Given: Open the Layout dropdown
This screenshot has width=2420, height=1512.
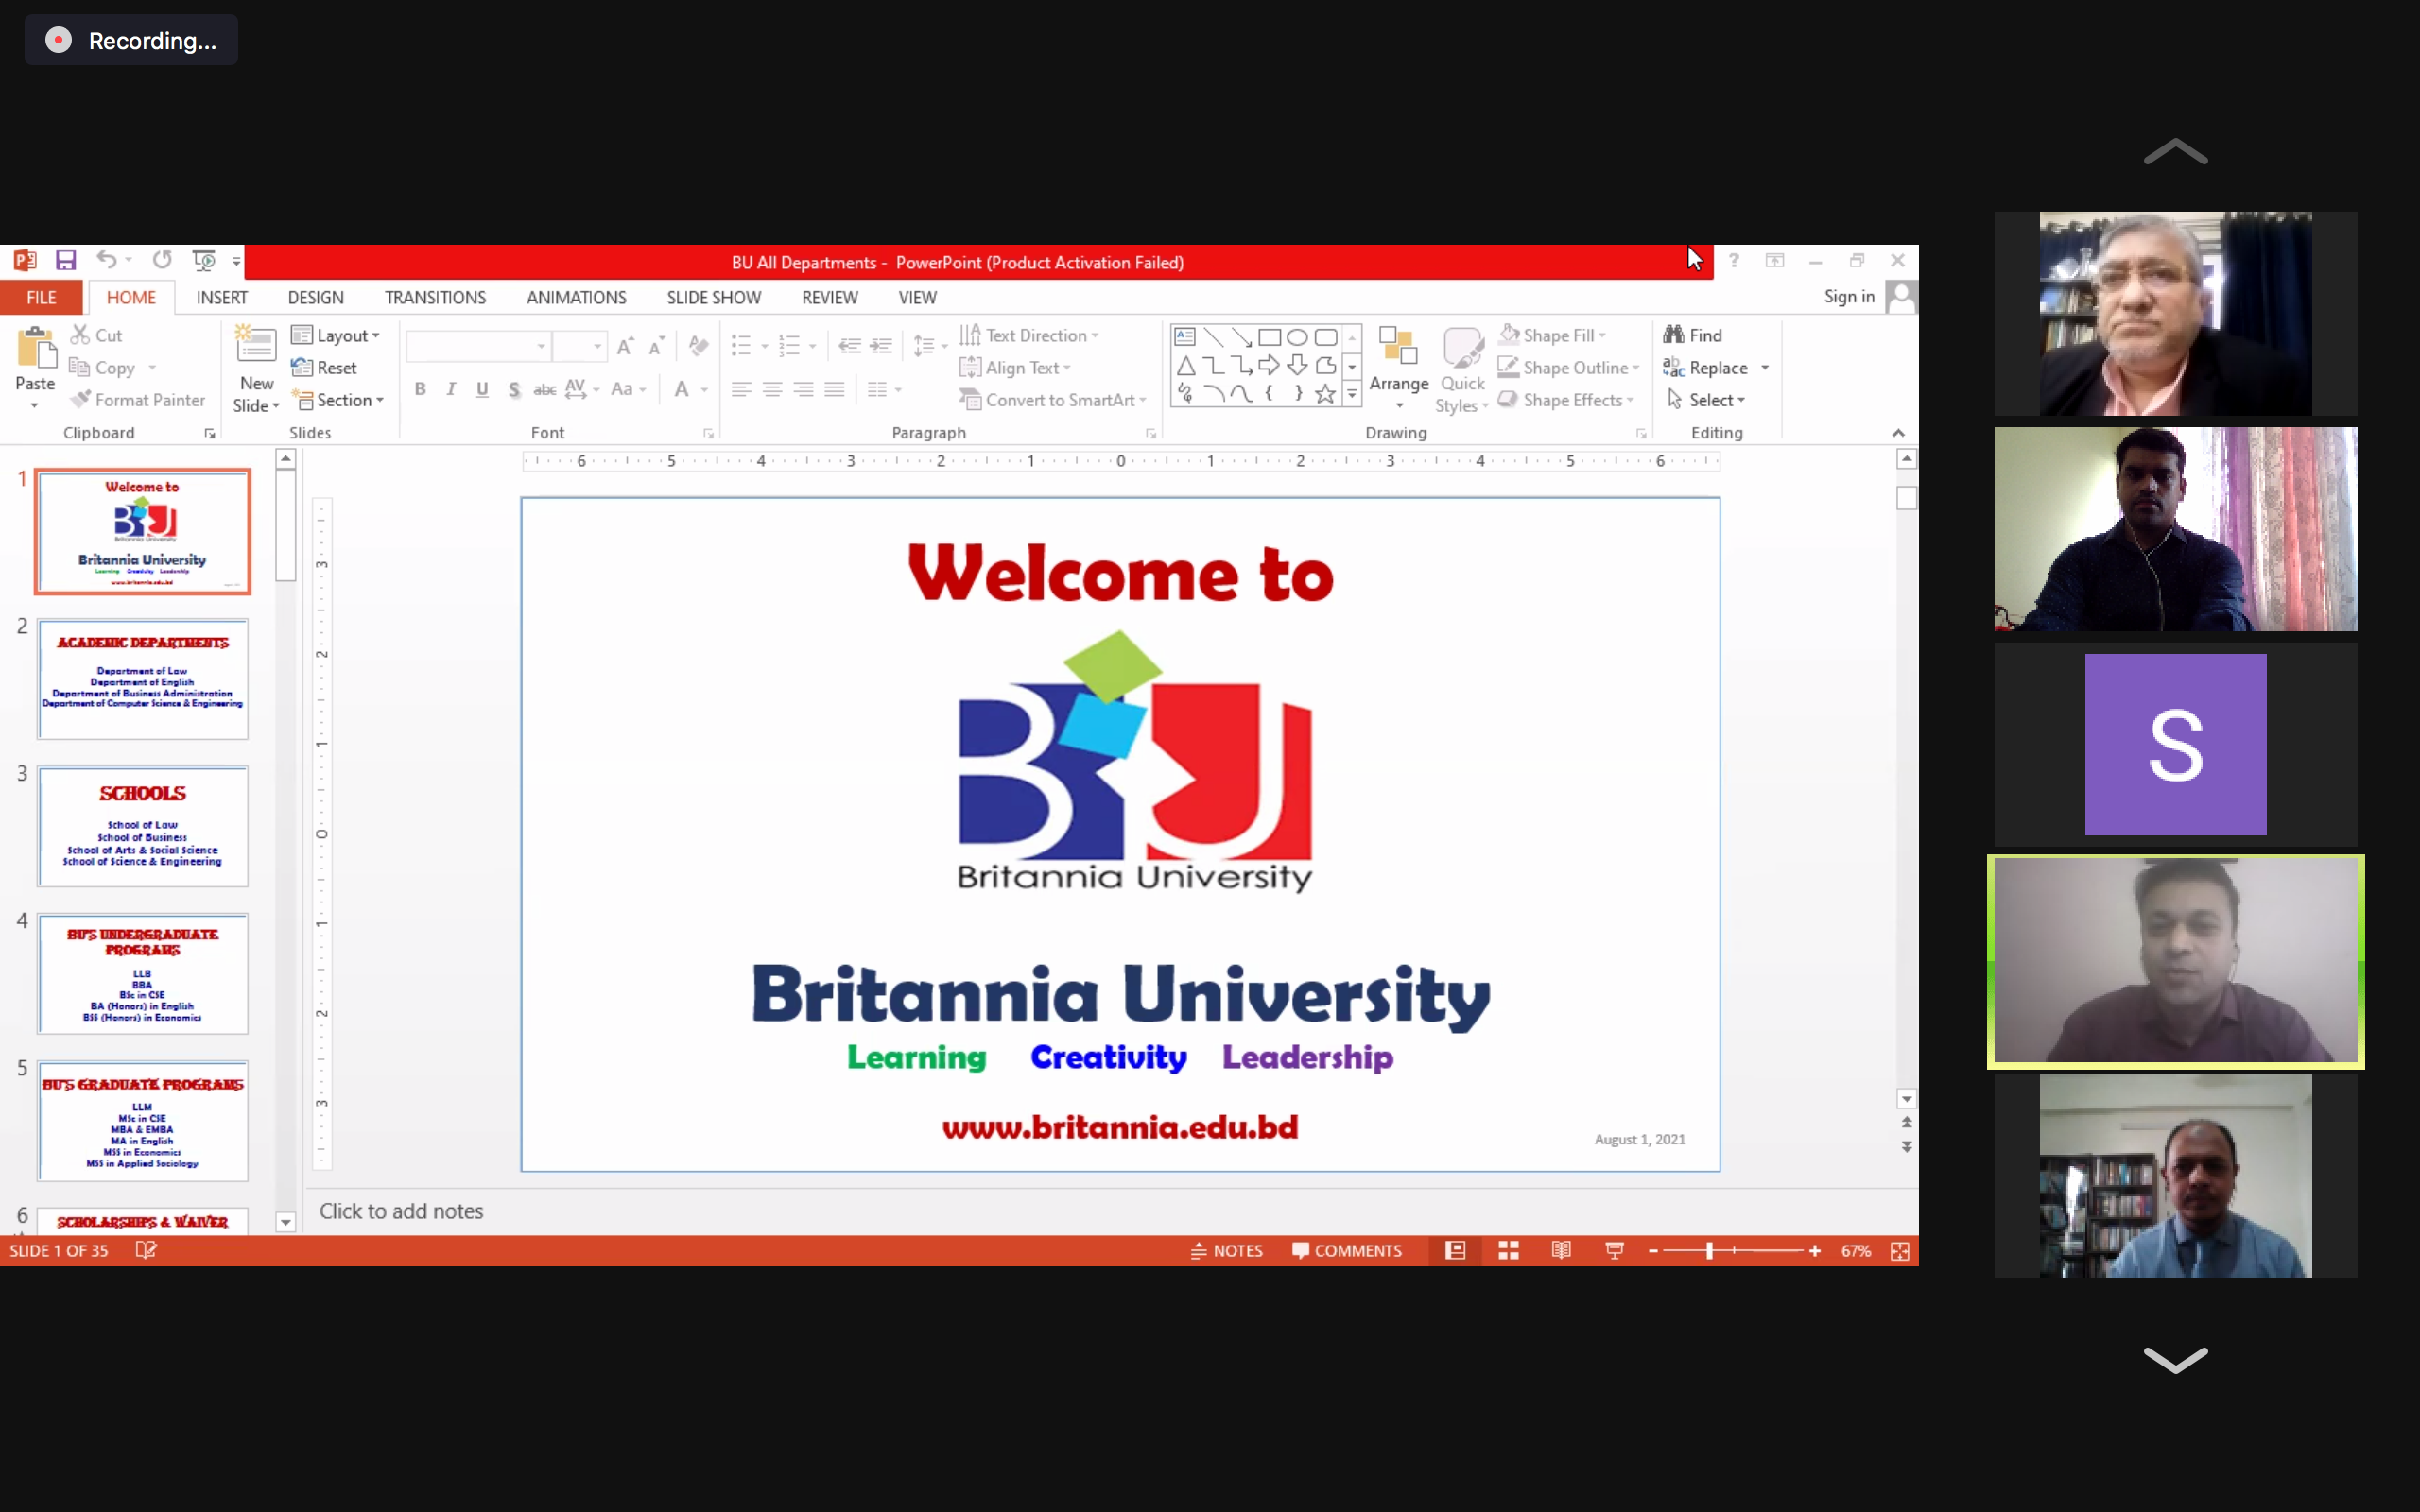Looking at the screenshot, I should (x=336, y=335).
